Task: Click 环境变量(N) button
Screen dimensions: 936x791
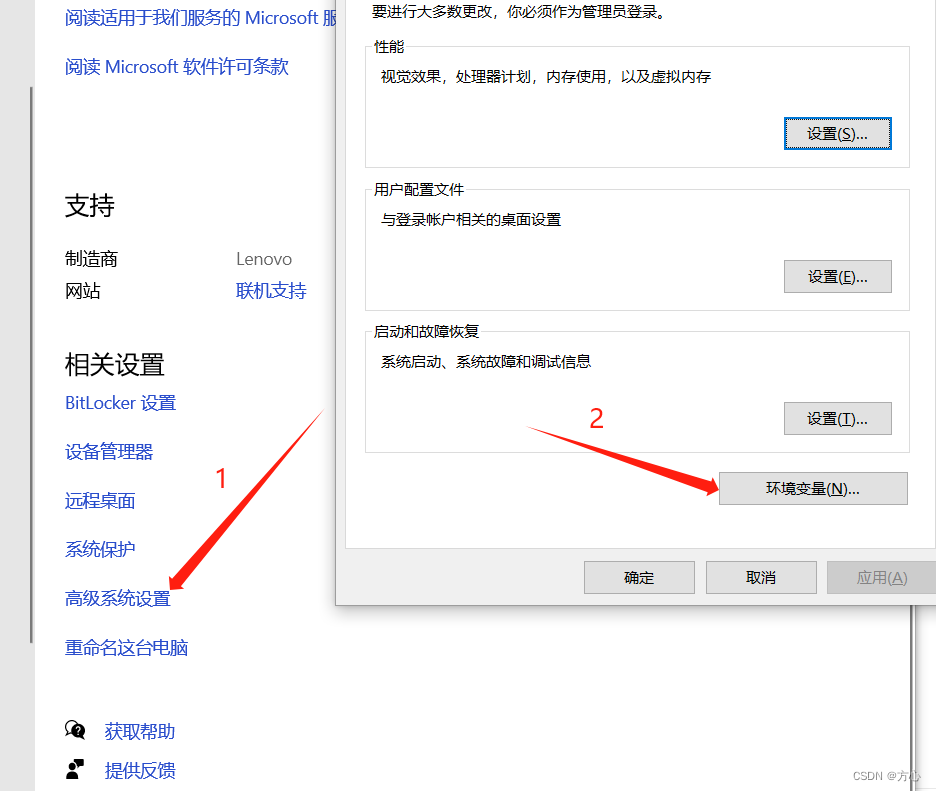Action: [812, 488]
